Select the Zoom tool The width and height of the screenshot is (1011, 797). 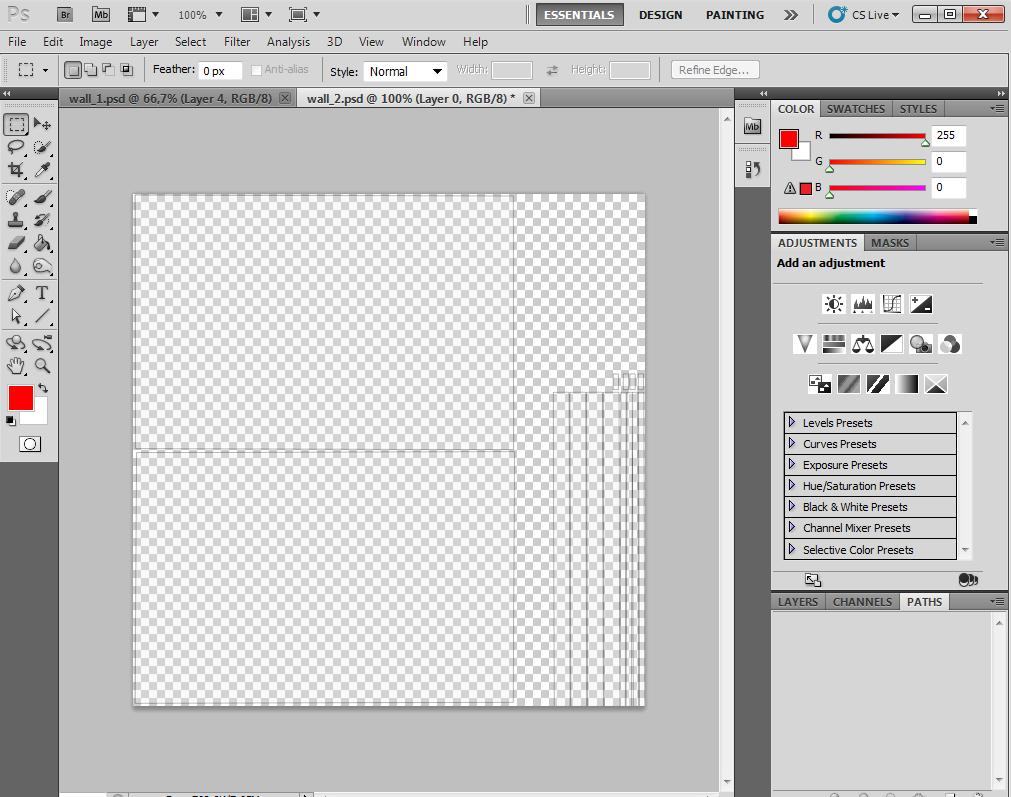(43, 366)
